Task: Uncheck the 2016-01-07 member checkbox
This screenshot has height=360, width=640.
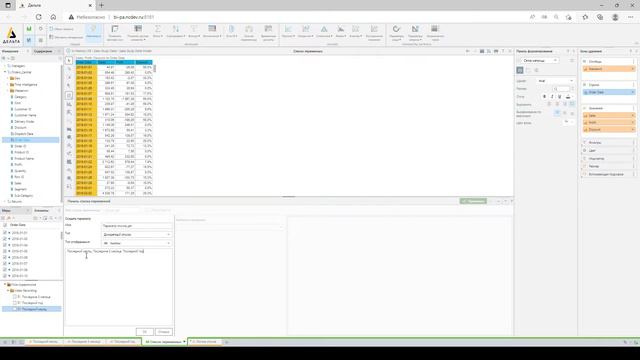Action: [x=5, y=263]
